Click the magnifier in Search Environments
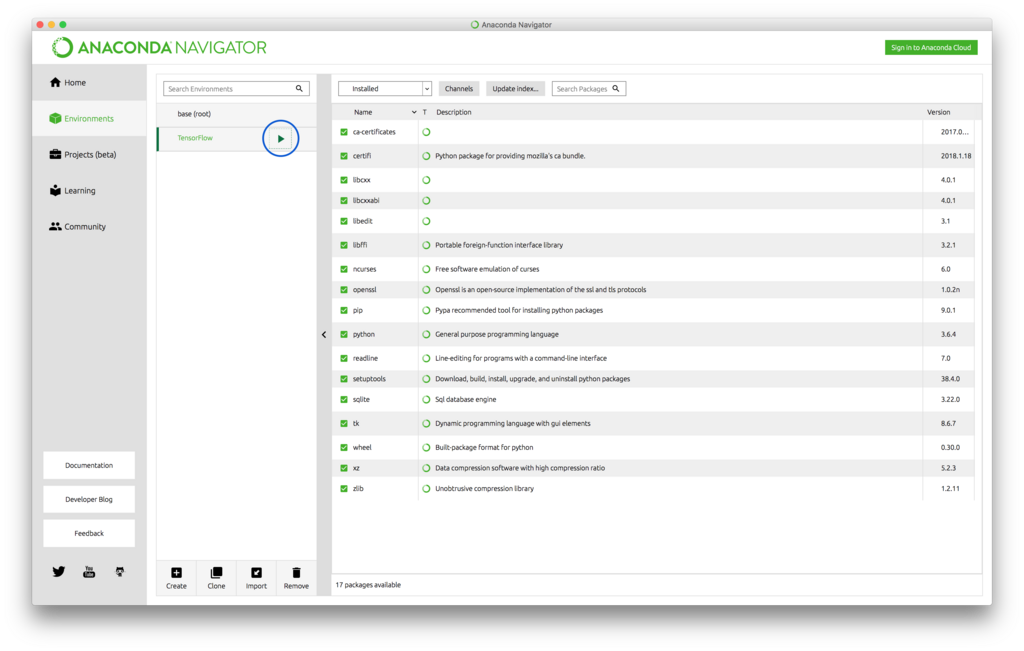This screenshot has height=651, width=1024. (299, 89)
